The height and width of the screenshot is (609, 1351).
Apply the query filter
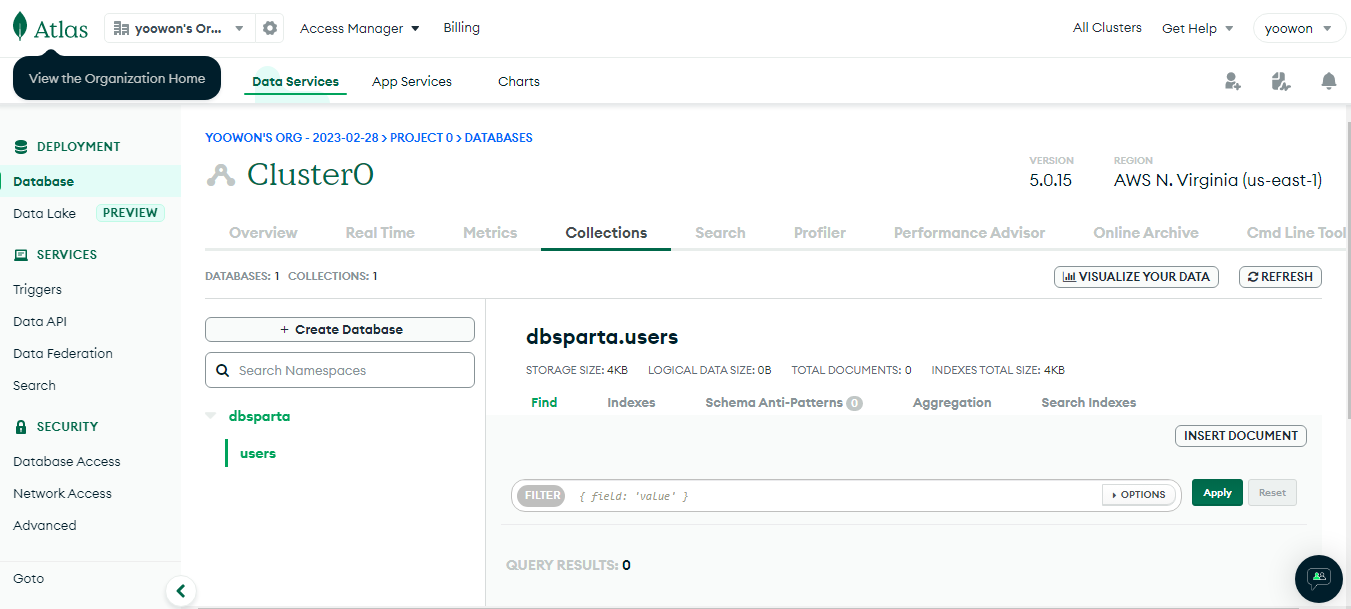(x=1217, y=493)
